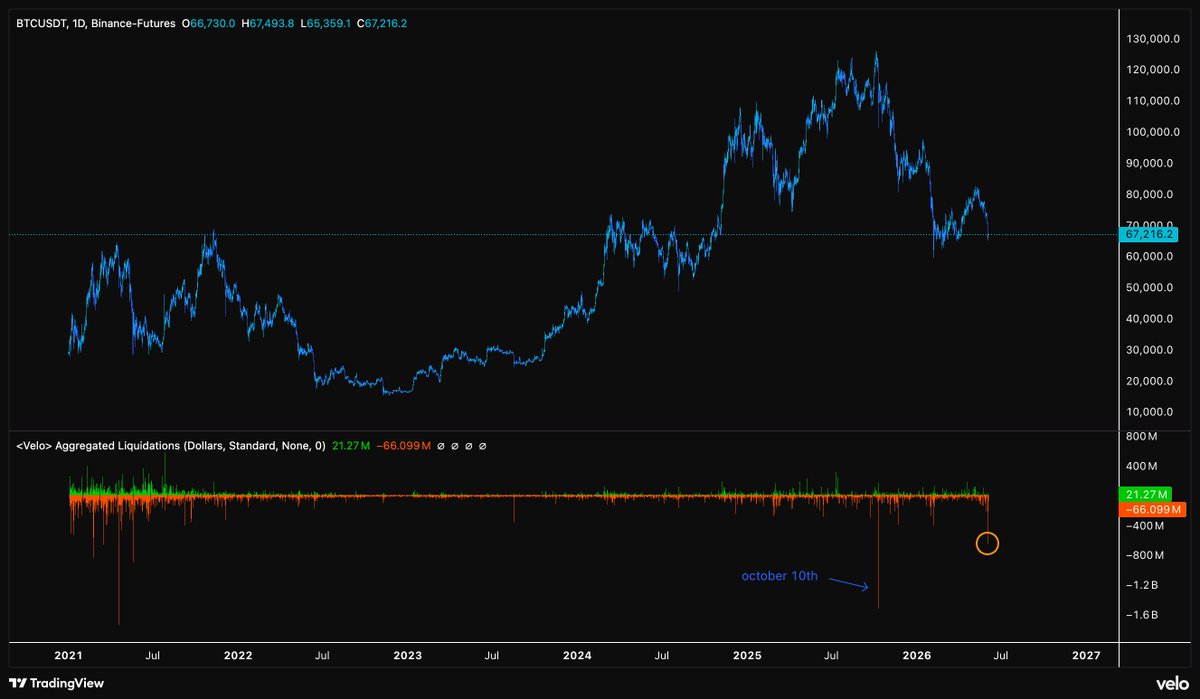Viewport: 1200px width, 699px height.
Task: Click the 60,000.0 price axis label
Action: 1149,256
